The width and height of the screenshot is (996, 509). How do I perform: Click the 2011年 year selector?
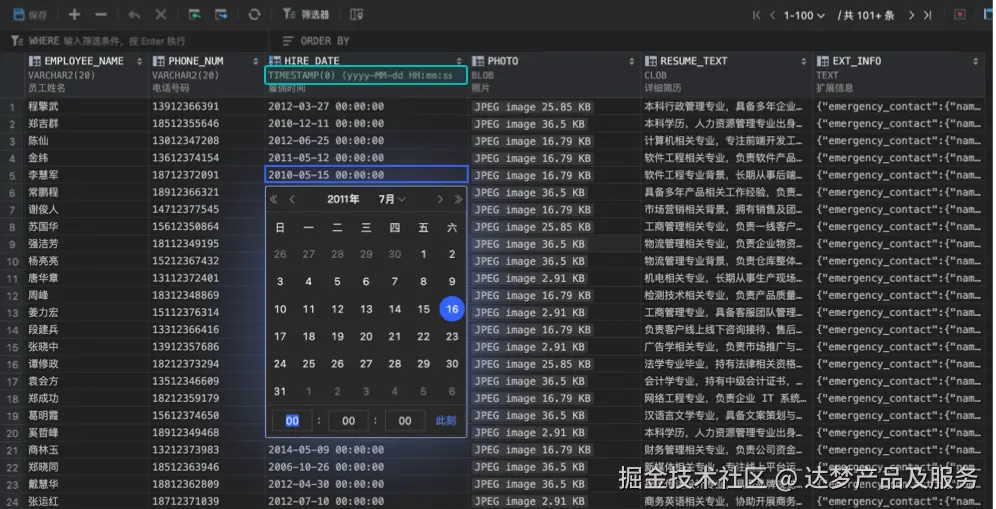343,200
